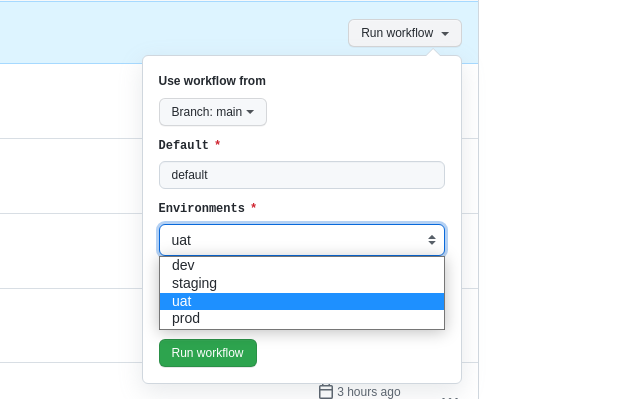
Task: Click the up-down arrows in Environments select
Action: (x=432, y=240)
